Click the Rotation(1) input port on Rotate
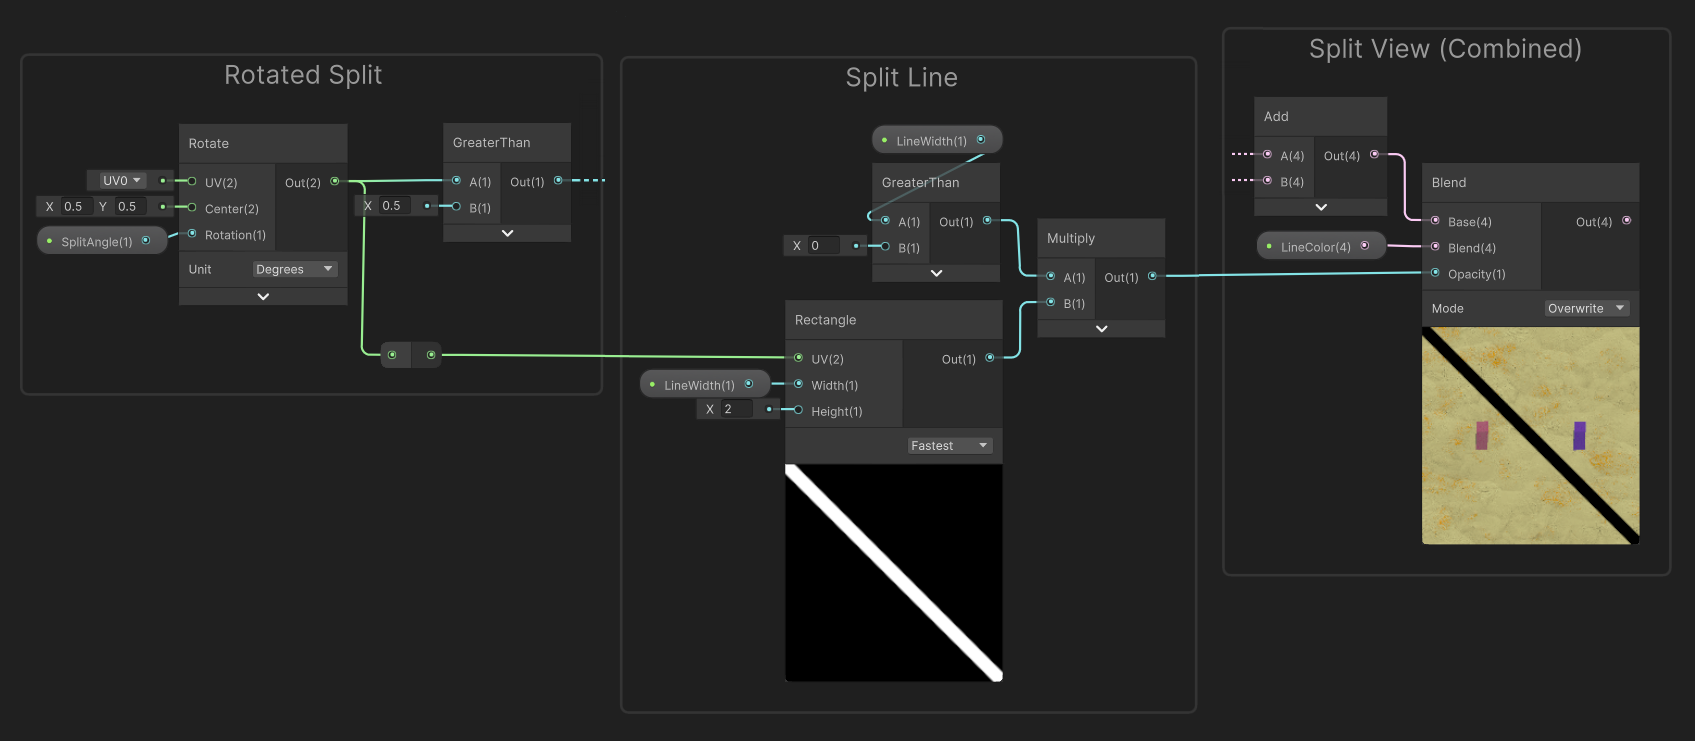This screenshot has height=741, width=1695. tap(192, 234)
